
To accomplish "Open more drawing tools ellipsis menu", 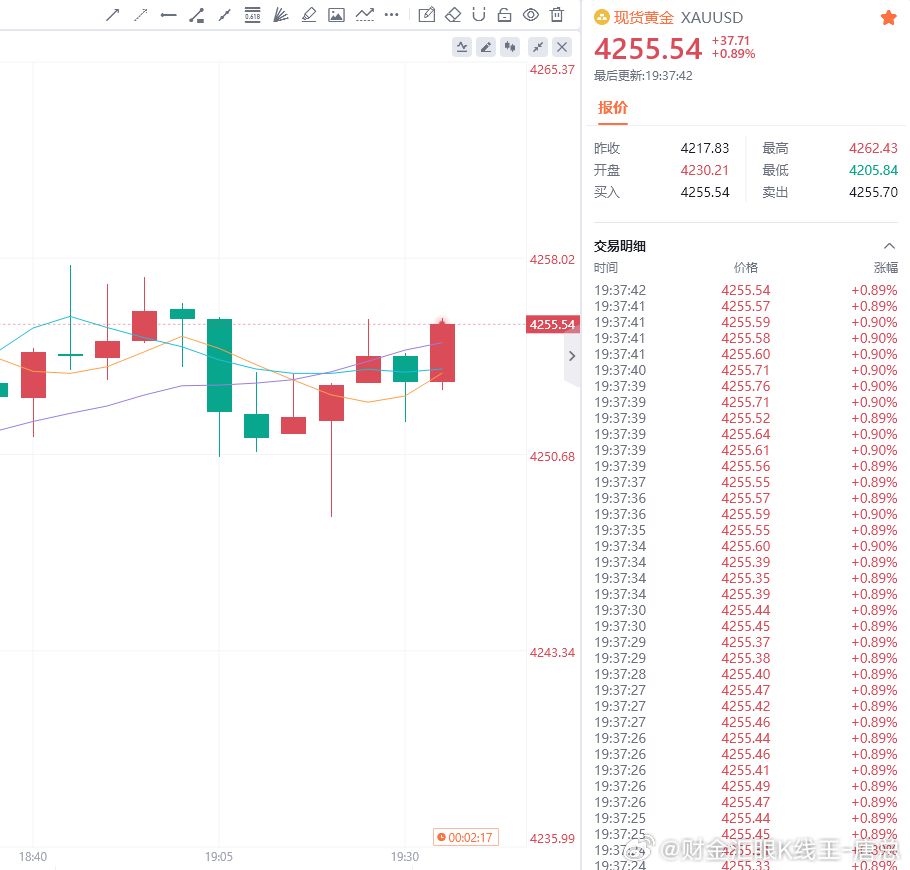I will click(392, 15).
